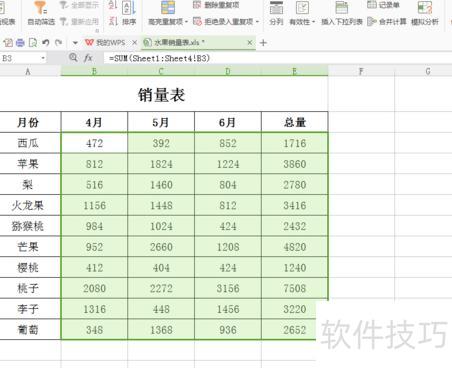The image size is (452, 368).
Task: Select cell with value 1156
Action: [x=94, y=205]
